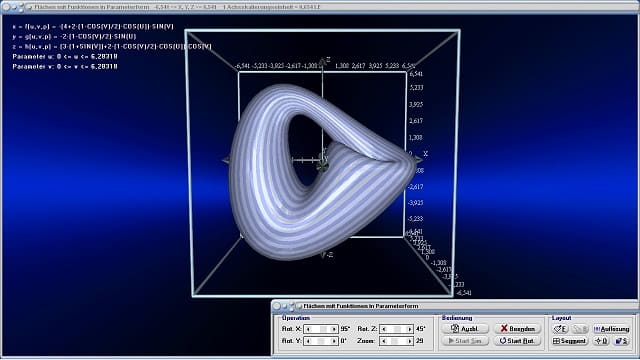Viewport: 640px width, 360px height.
Task: Click the 'Parameter u: 0 <= u <= 6,28318' text
Action: 65,56
